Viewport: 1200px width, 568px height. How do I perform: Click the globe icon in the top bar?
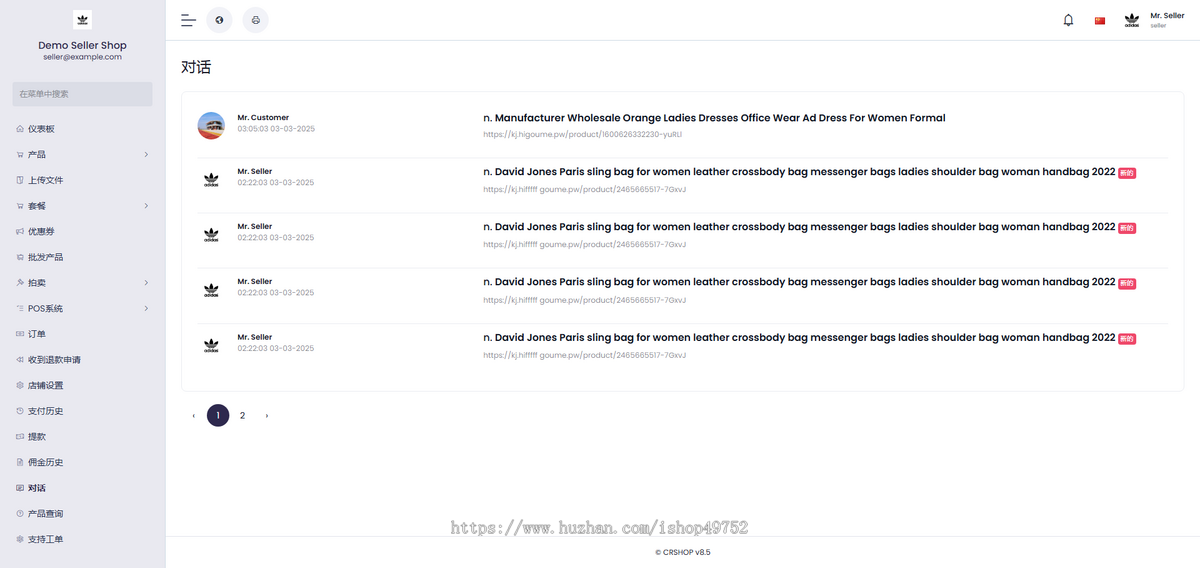point(219,20)
